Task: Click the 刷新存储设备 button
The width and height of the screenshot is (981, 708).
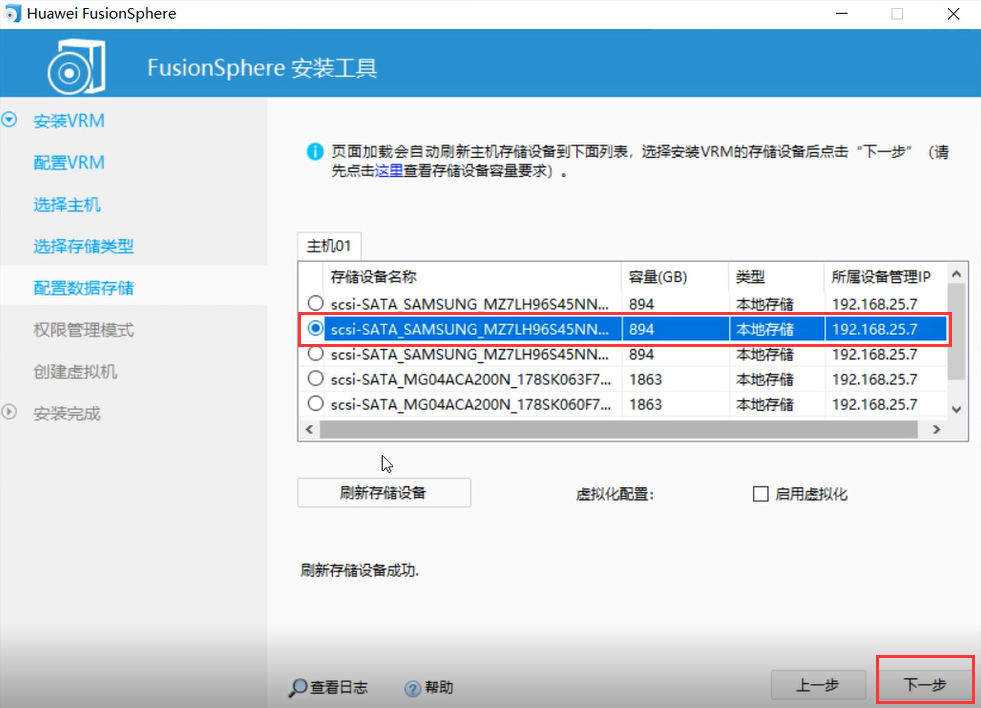Action: pos(384,493)
